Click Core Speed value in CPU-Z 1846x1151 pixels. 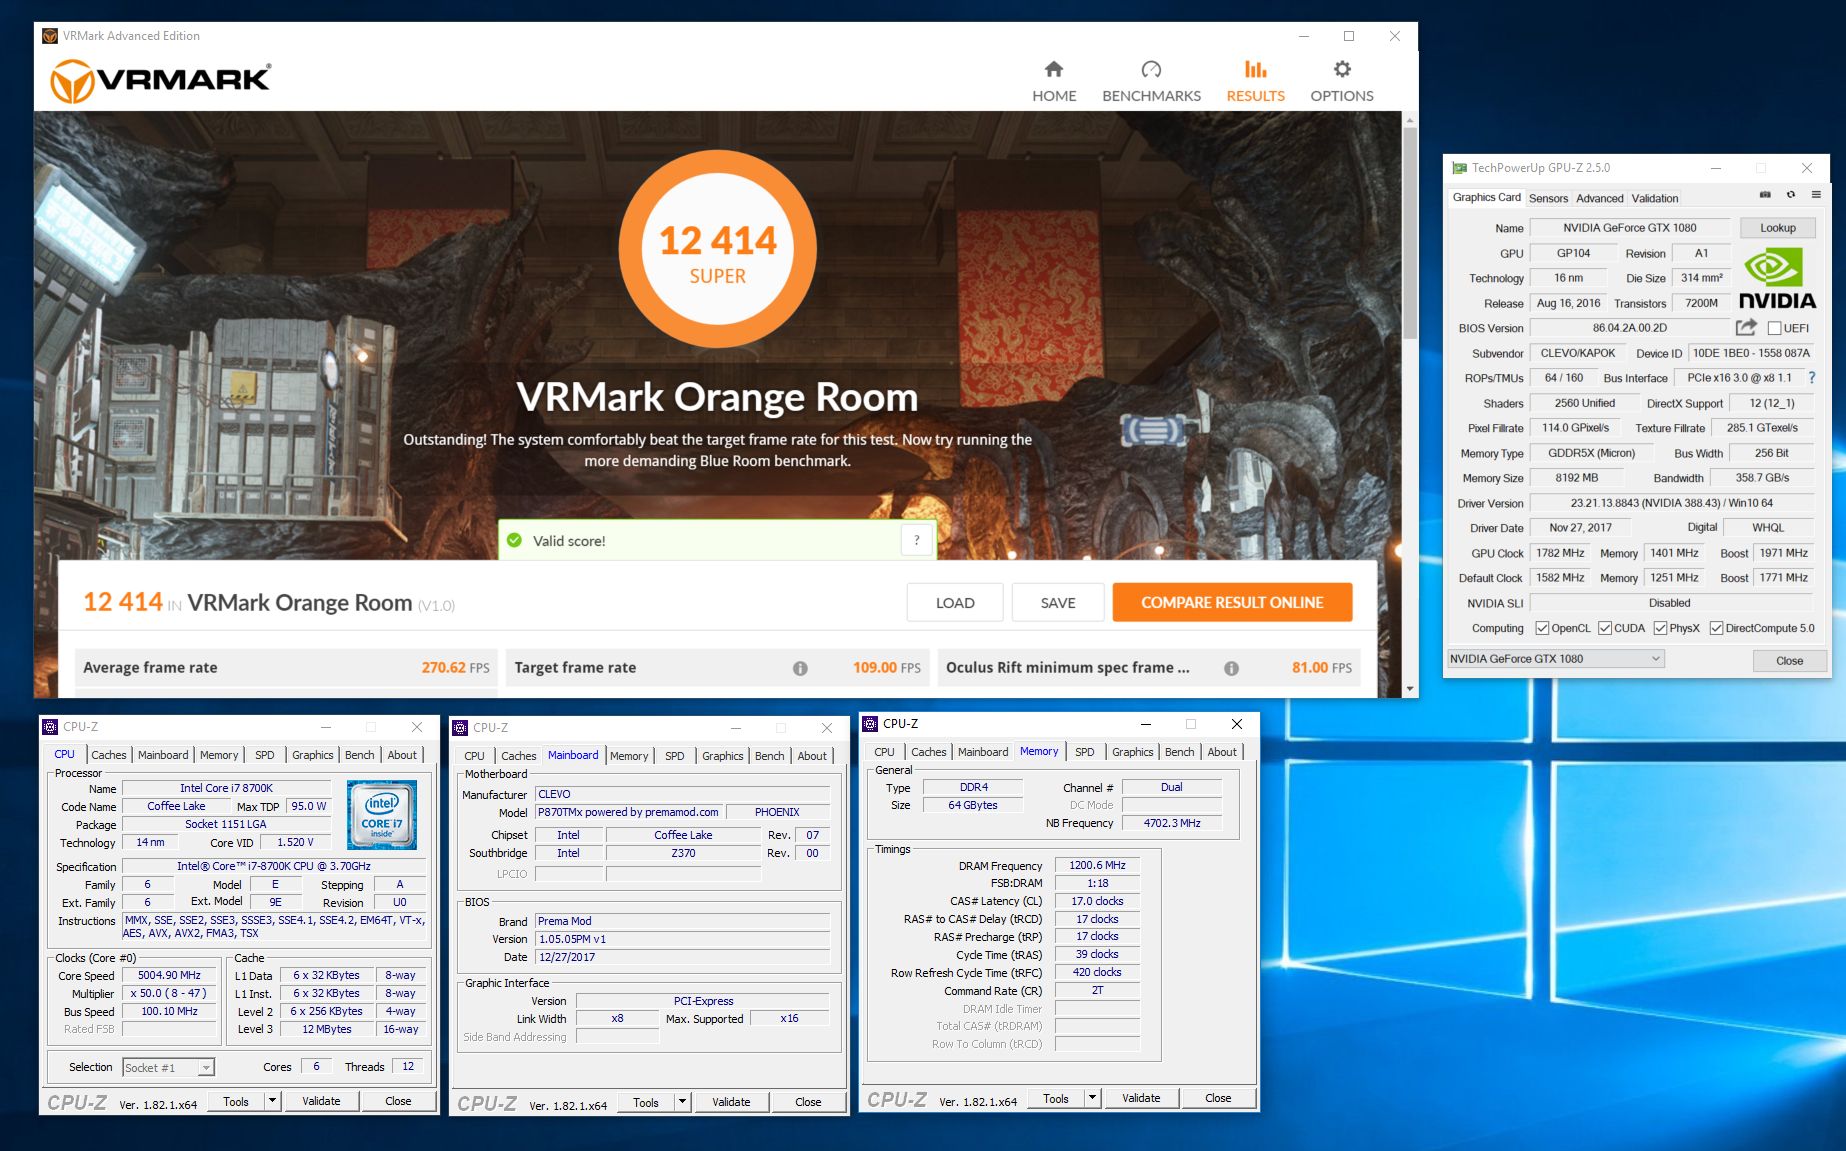pyautogui.click(x=169, y=975)
